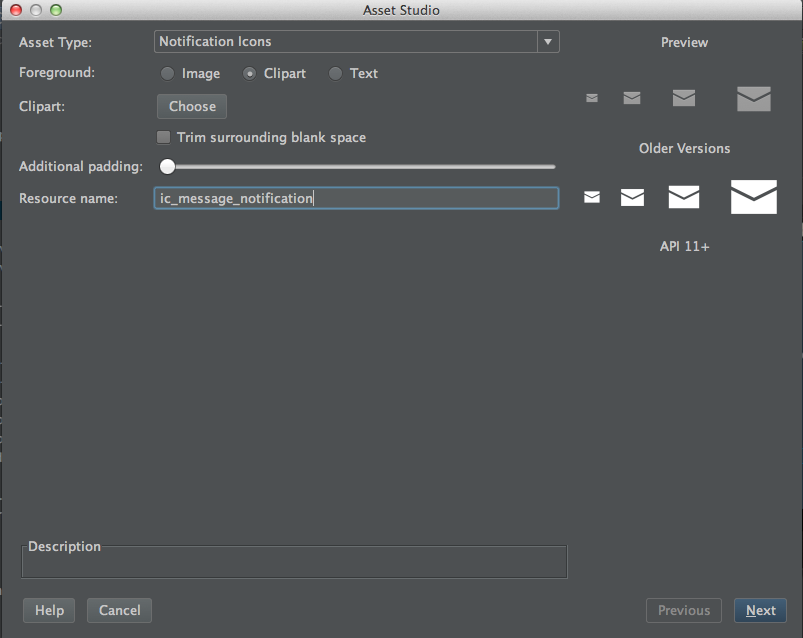Click the Notification Icons combo box
Screen dimensions: 803x638
pos(356,41)
